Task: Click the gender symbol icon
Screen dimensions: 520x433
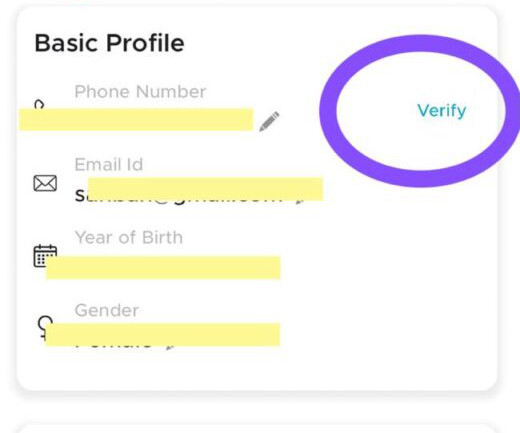Action: point(44,327)
